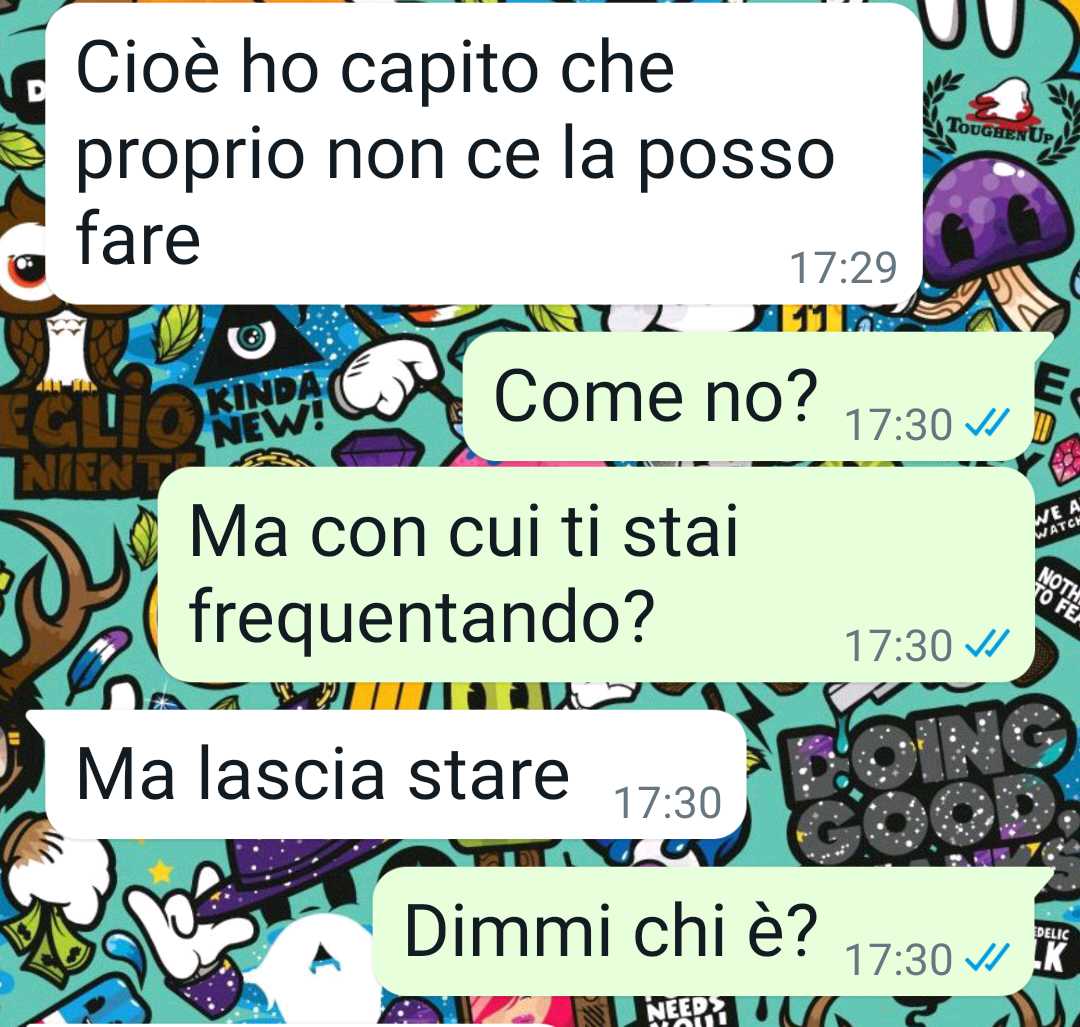Tap the 17:30 timestamp beside 'frequentando?'
This screenshot has width=1080, height=1027.
898,646
